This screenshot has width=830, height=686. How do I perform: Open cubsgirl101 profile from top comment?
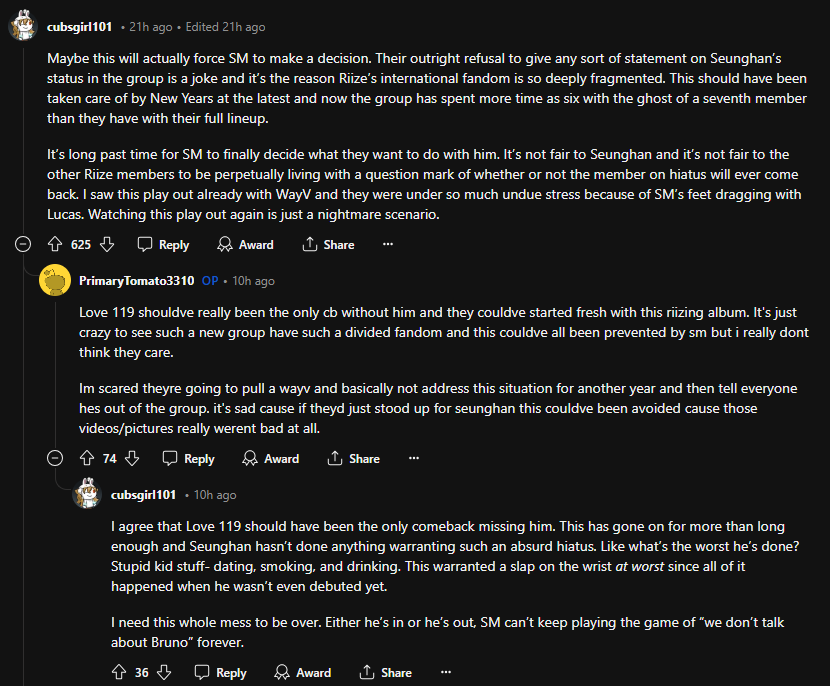[x=79, y=27]
